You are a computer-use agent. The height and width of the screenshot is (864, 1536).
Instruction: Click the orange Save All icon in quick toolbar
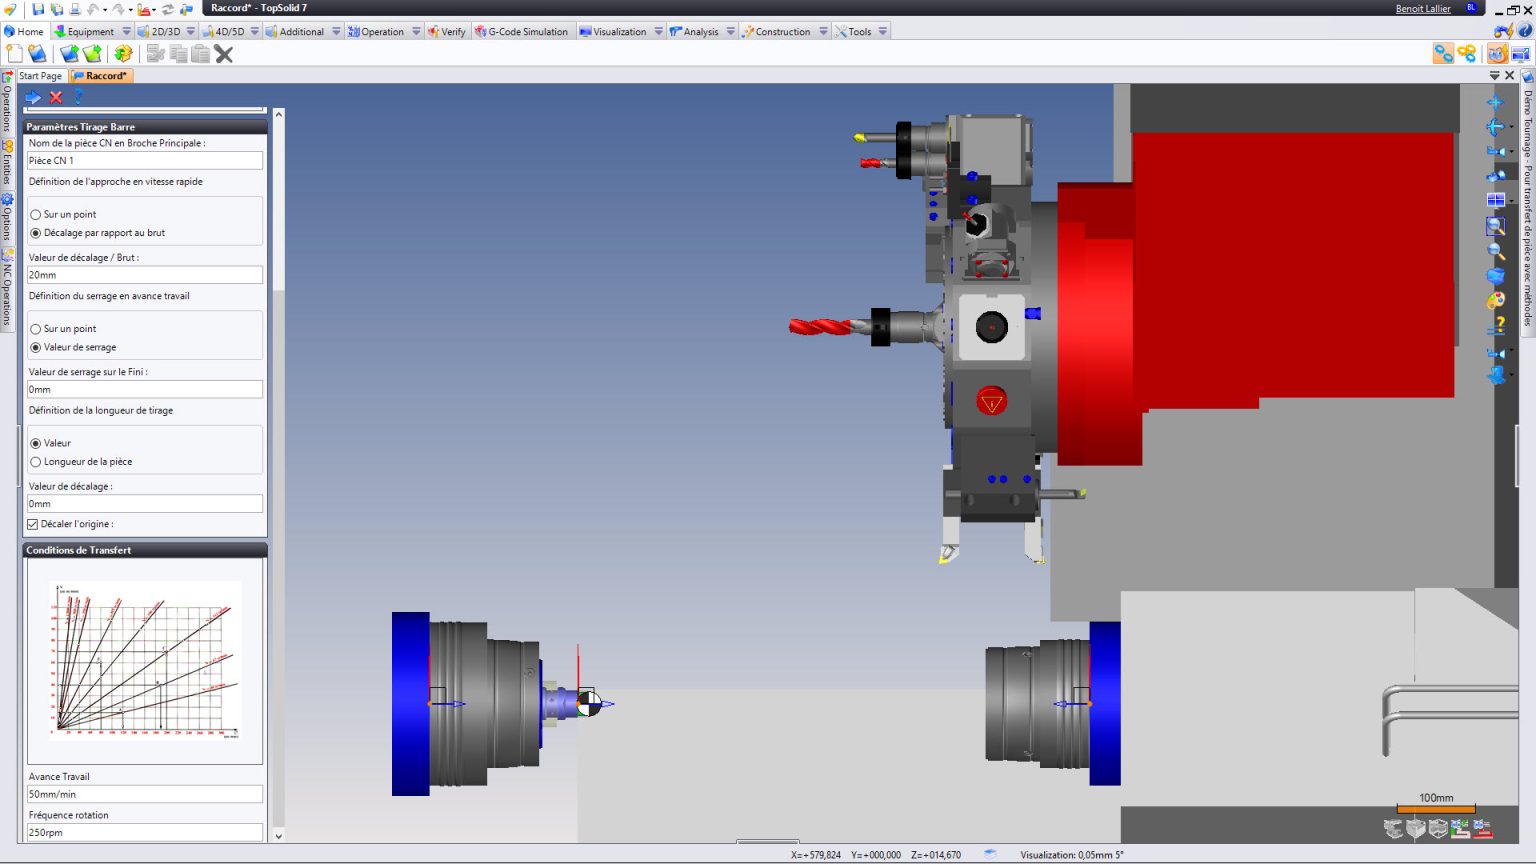pyautogui.click(x=123, y=53)
